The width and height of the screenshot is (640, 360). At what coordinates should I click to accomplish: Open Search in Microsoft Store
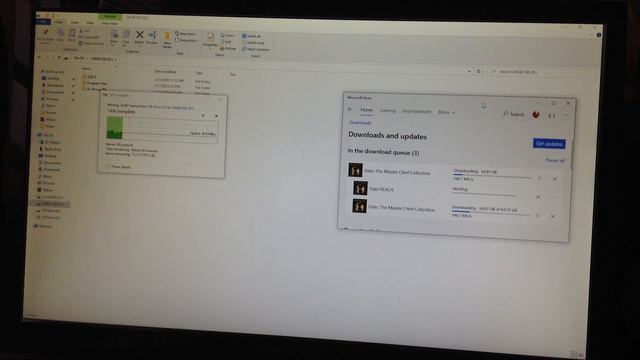pyautogui.click(x=514, y=114)
